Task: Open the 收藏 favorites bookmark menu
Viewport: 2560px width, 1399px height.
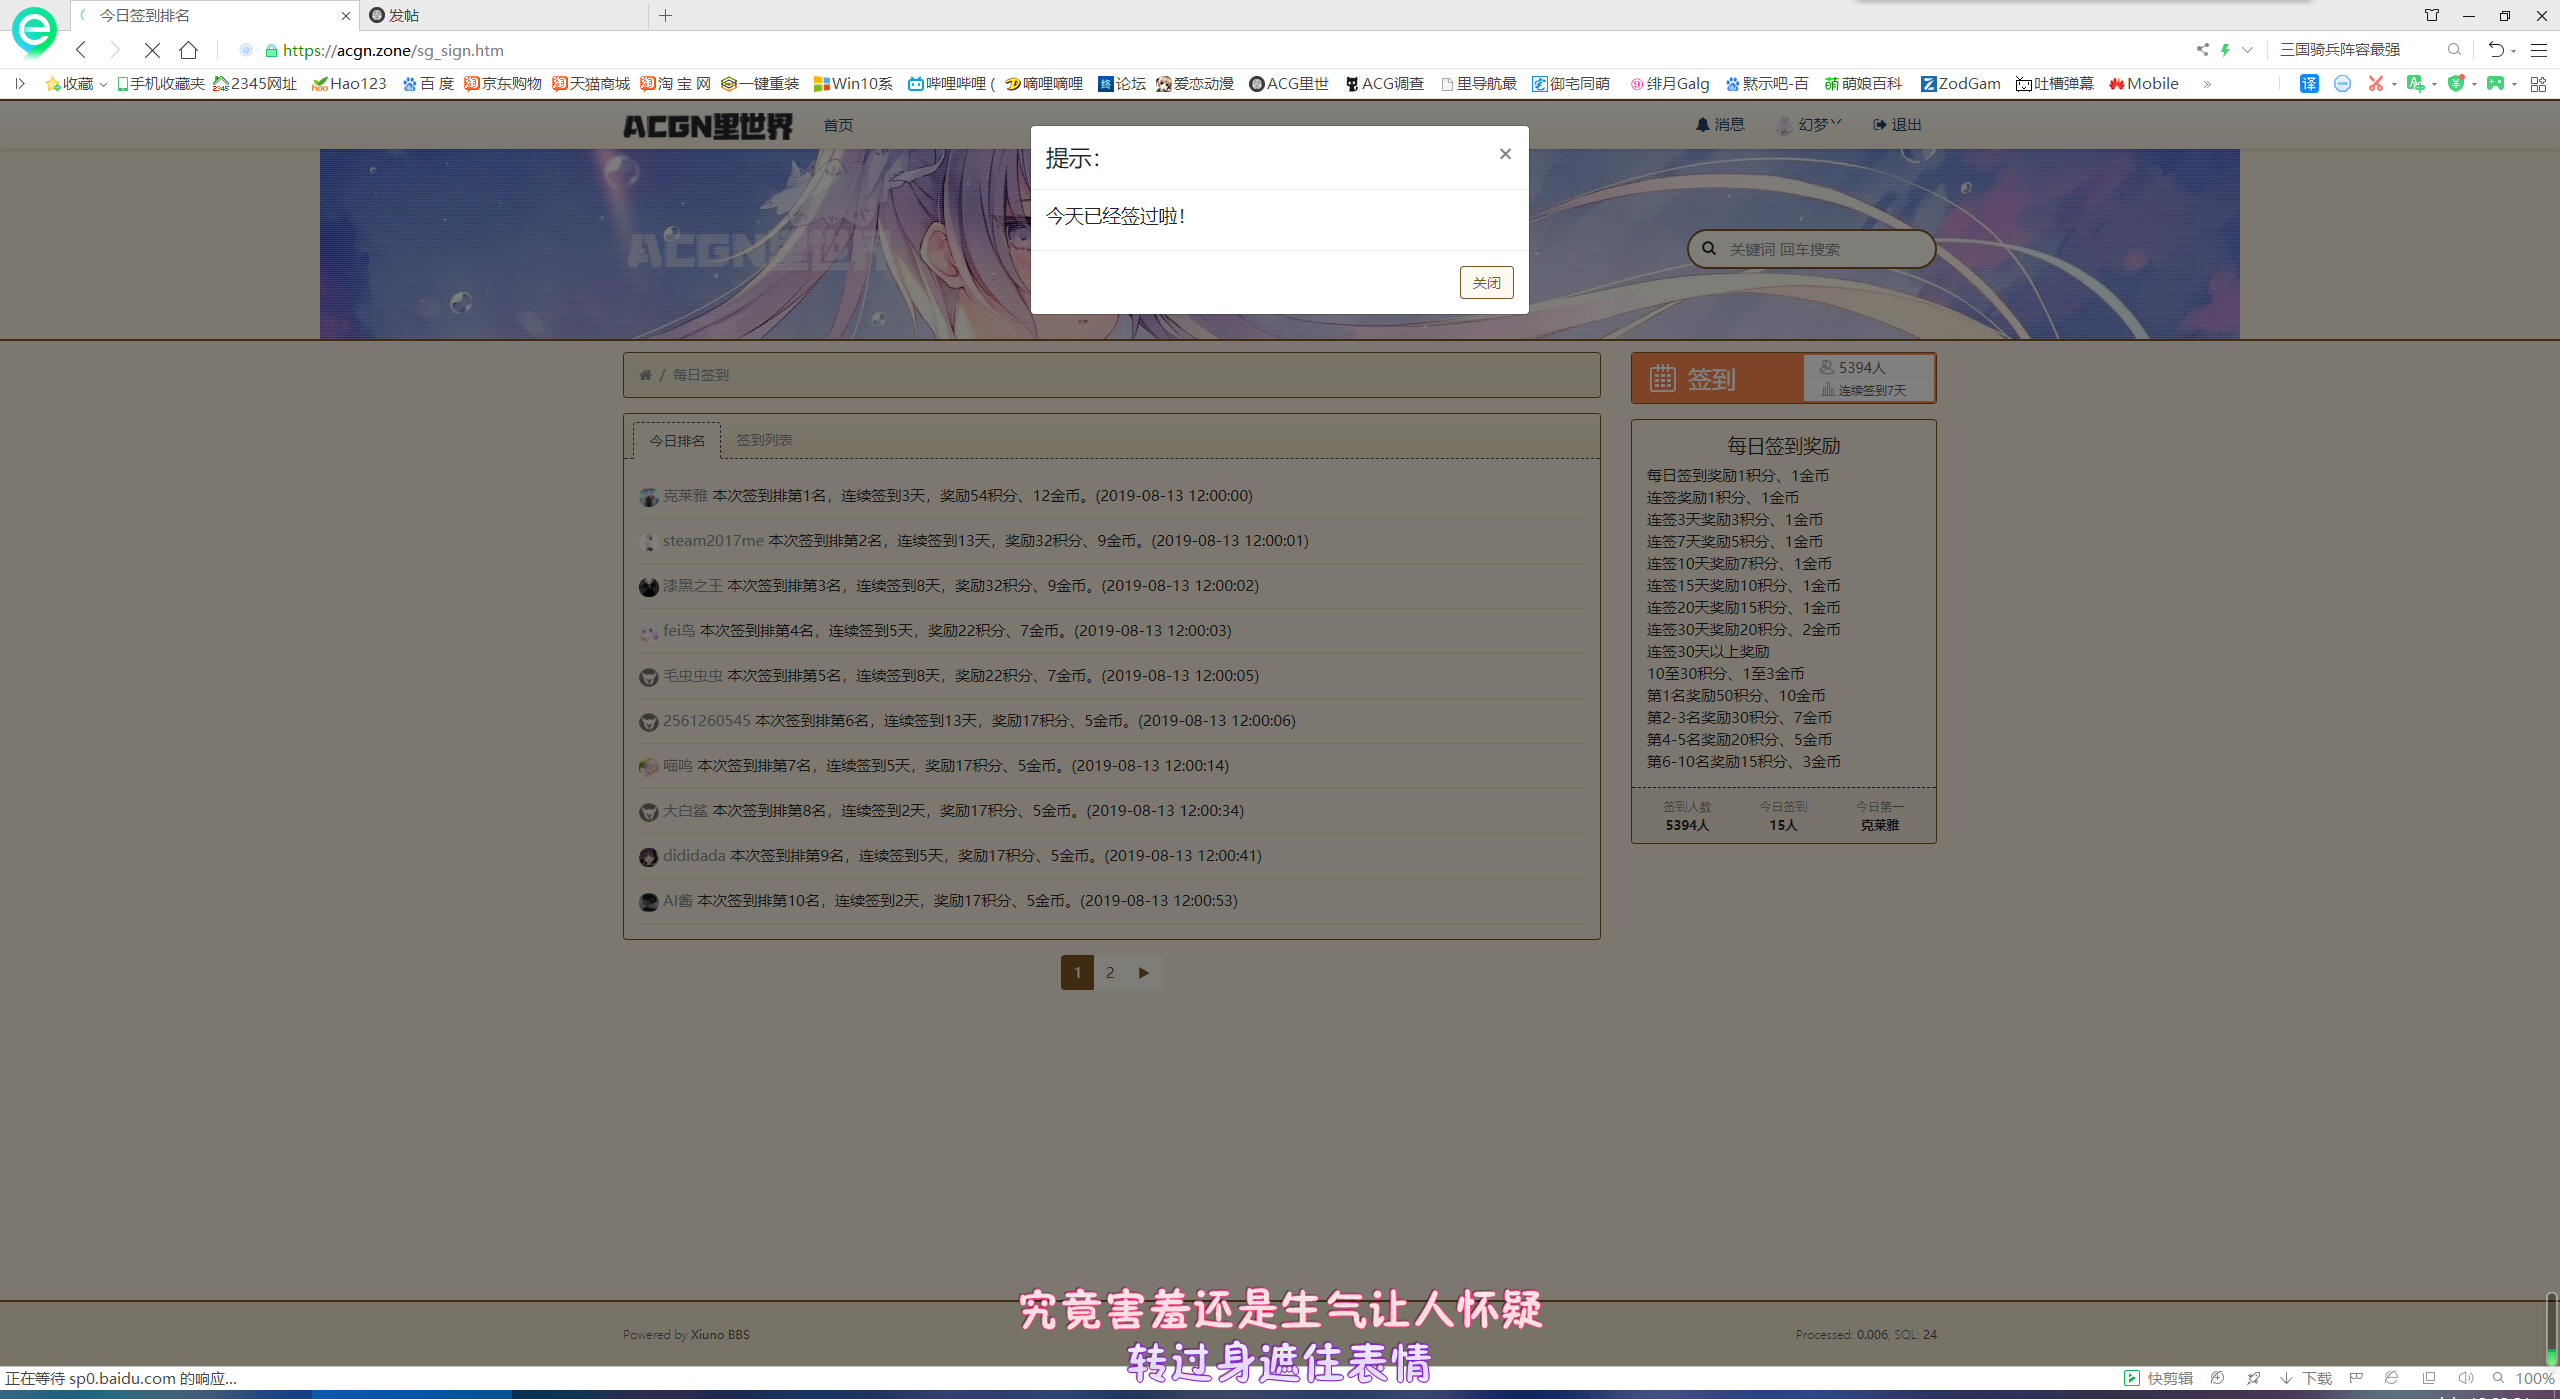Action: tap(76, 84)
